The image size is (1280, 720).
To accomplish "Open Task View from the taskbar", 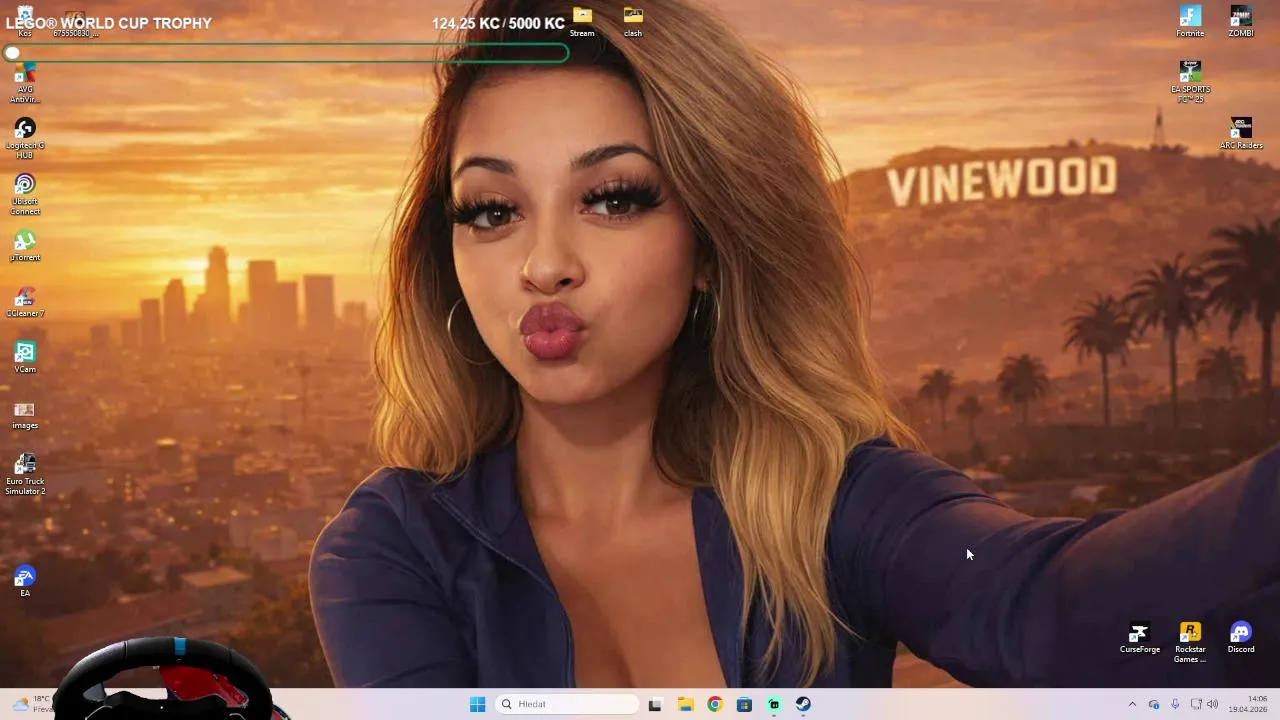I will (655, 704).
